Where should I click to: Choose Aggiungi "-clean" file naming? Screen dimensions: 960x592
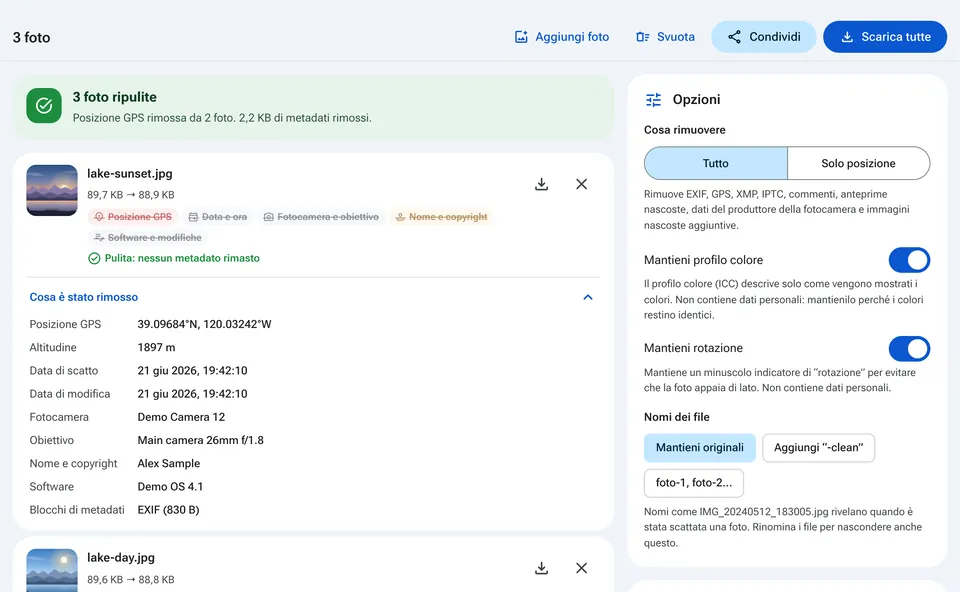(x=819, y=448)
